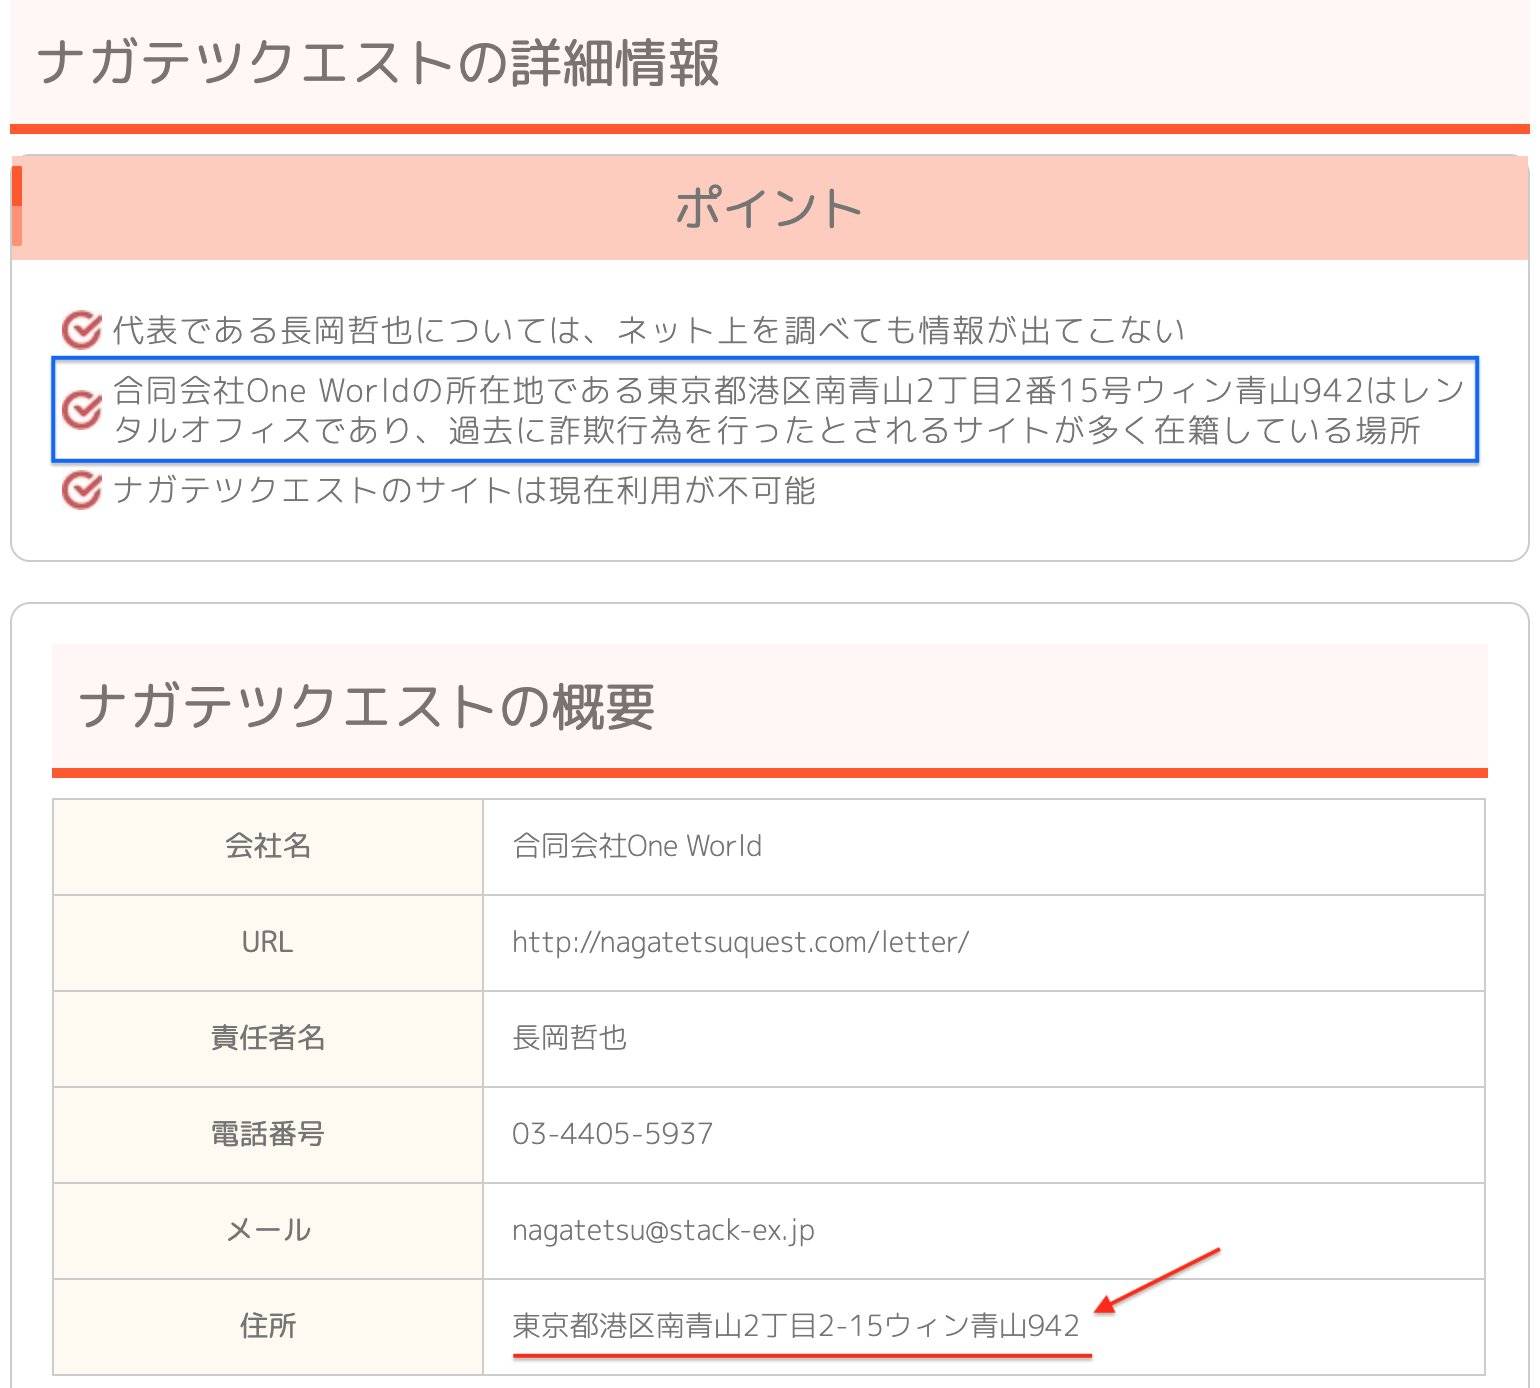
Task: Click the orange accent bar left of ポイント
Action: tap(17, 207)
